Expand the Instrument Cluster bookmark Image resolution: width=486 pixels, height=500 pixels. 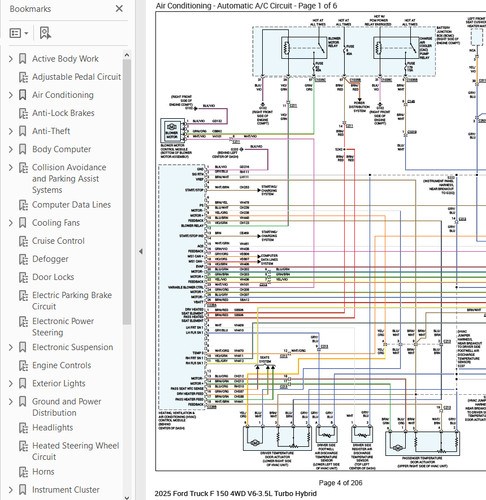[11, 490]
